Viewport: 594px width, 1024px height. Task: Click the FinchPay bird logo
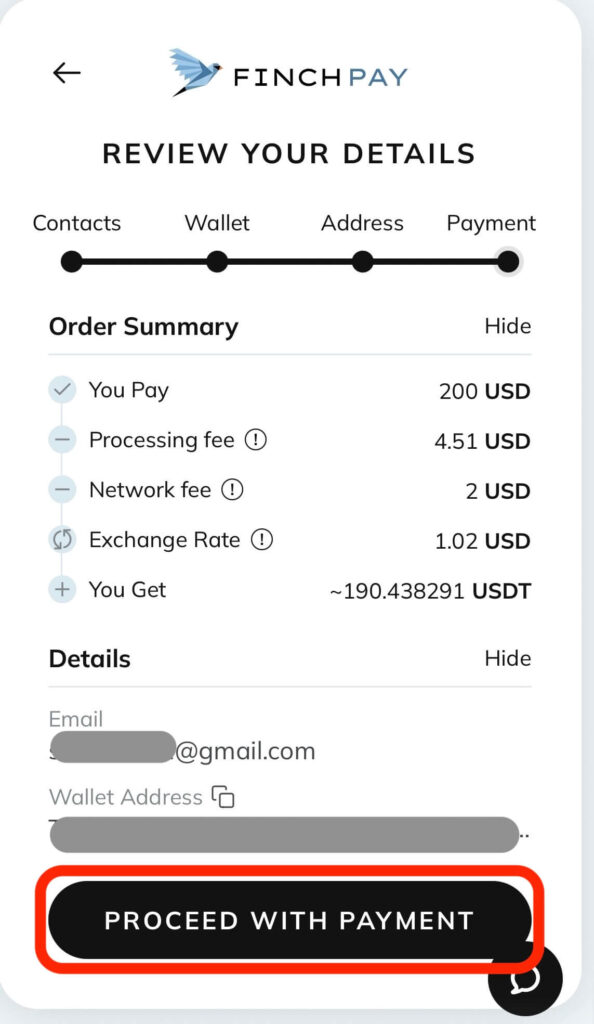tap(196, 70)
